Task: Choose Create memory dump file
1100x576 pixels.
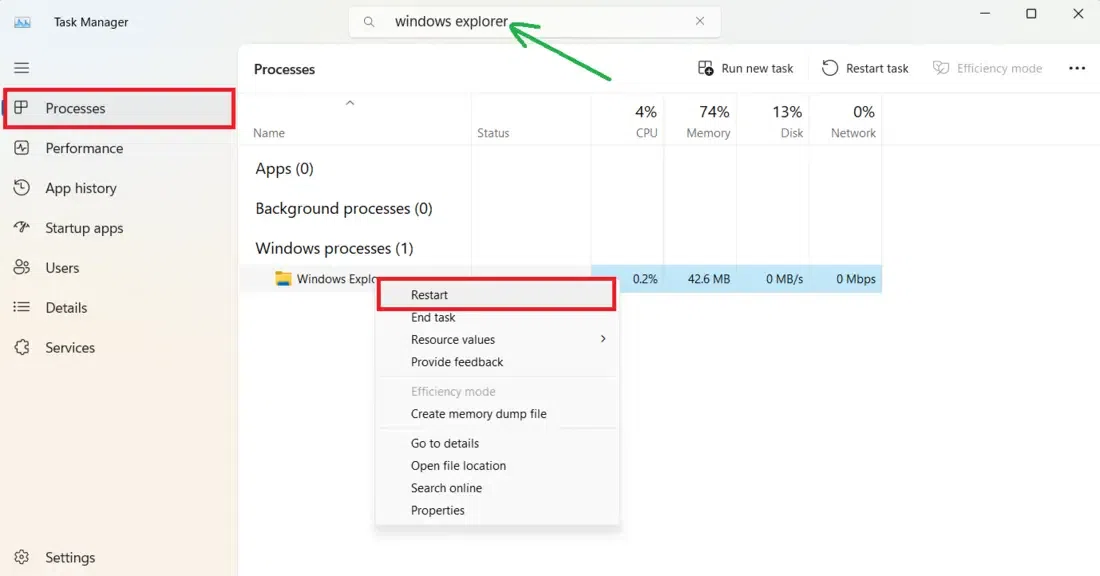Action: pyautogui.click(x=497, y=414)
